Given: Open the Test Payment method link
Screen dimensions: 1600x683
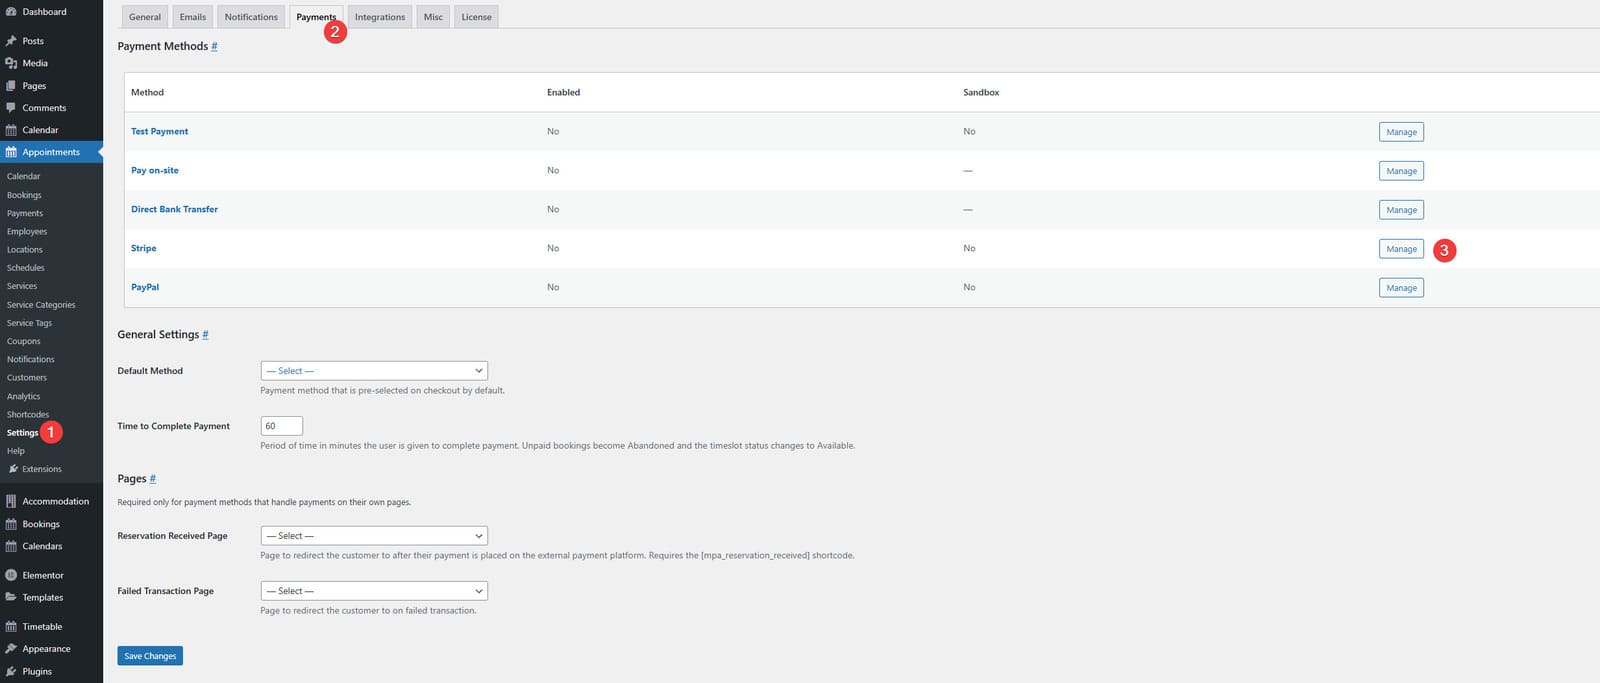Looking at the screenshot, I should coord(159,131).
